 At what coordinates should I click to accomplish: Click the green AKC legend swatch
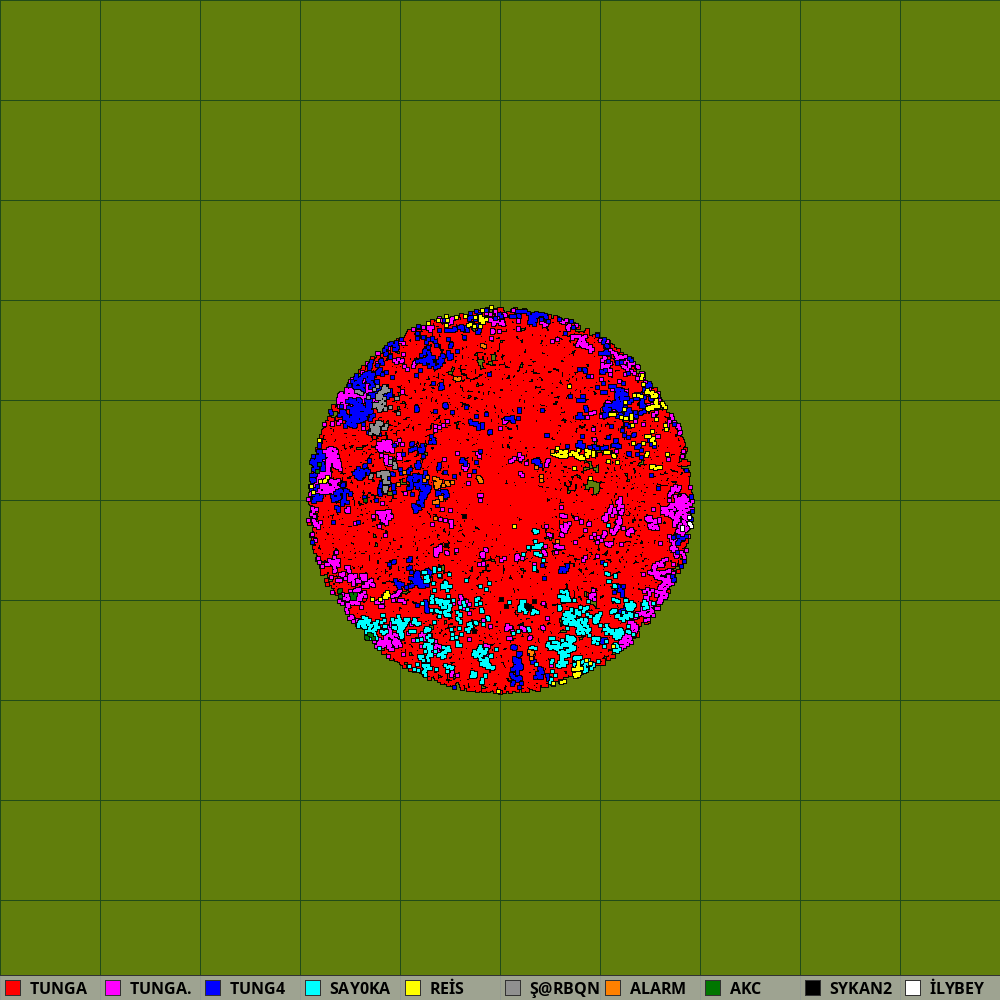click(713, 988)
